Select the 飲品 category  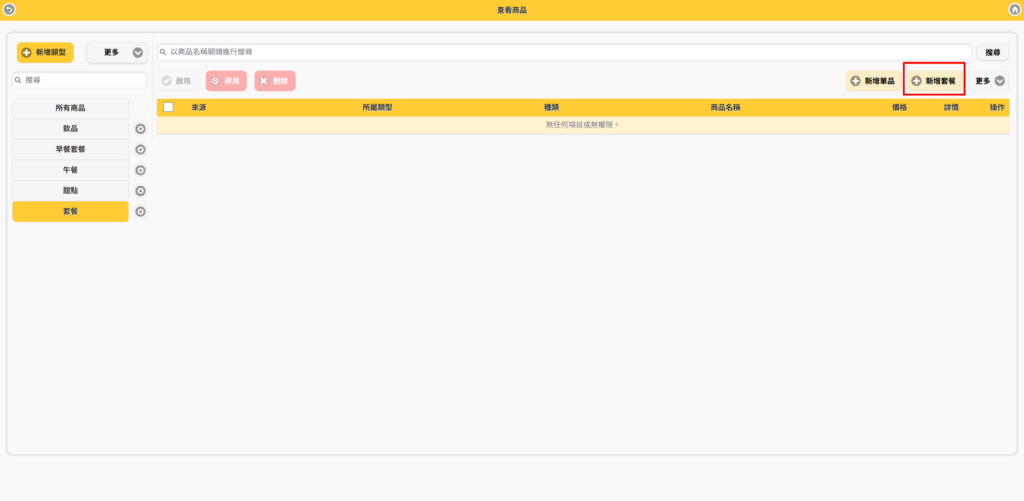coord(70,129)
